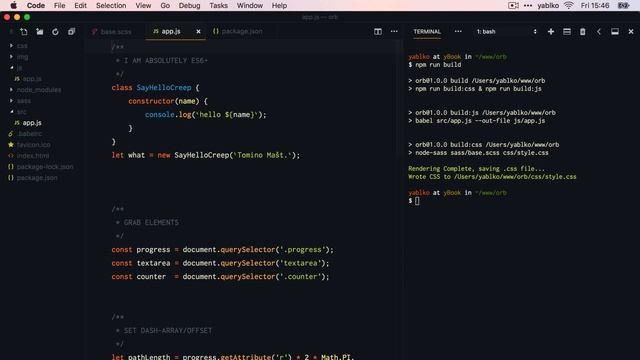
Task: Switch to the base.scss tab
Action: (116, 31)
